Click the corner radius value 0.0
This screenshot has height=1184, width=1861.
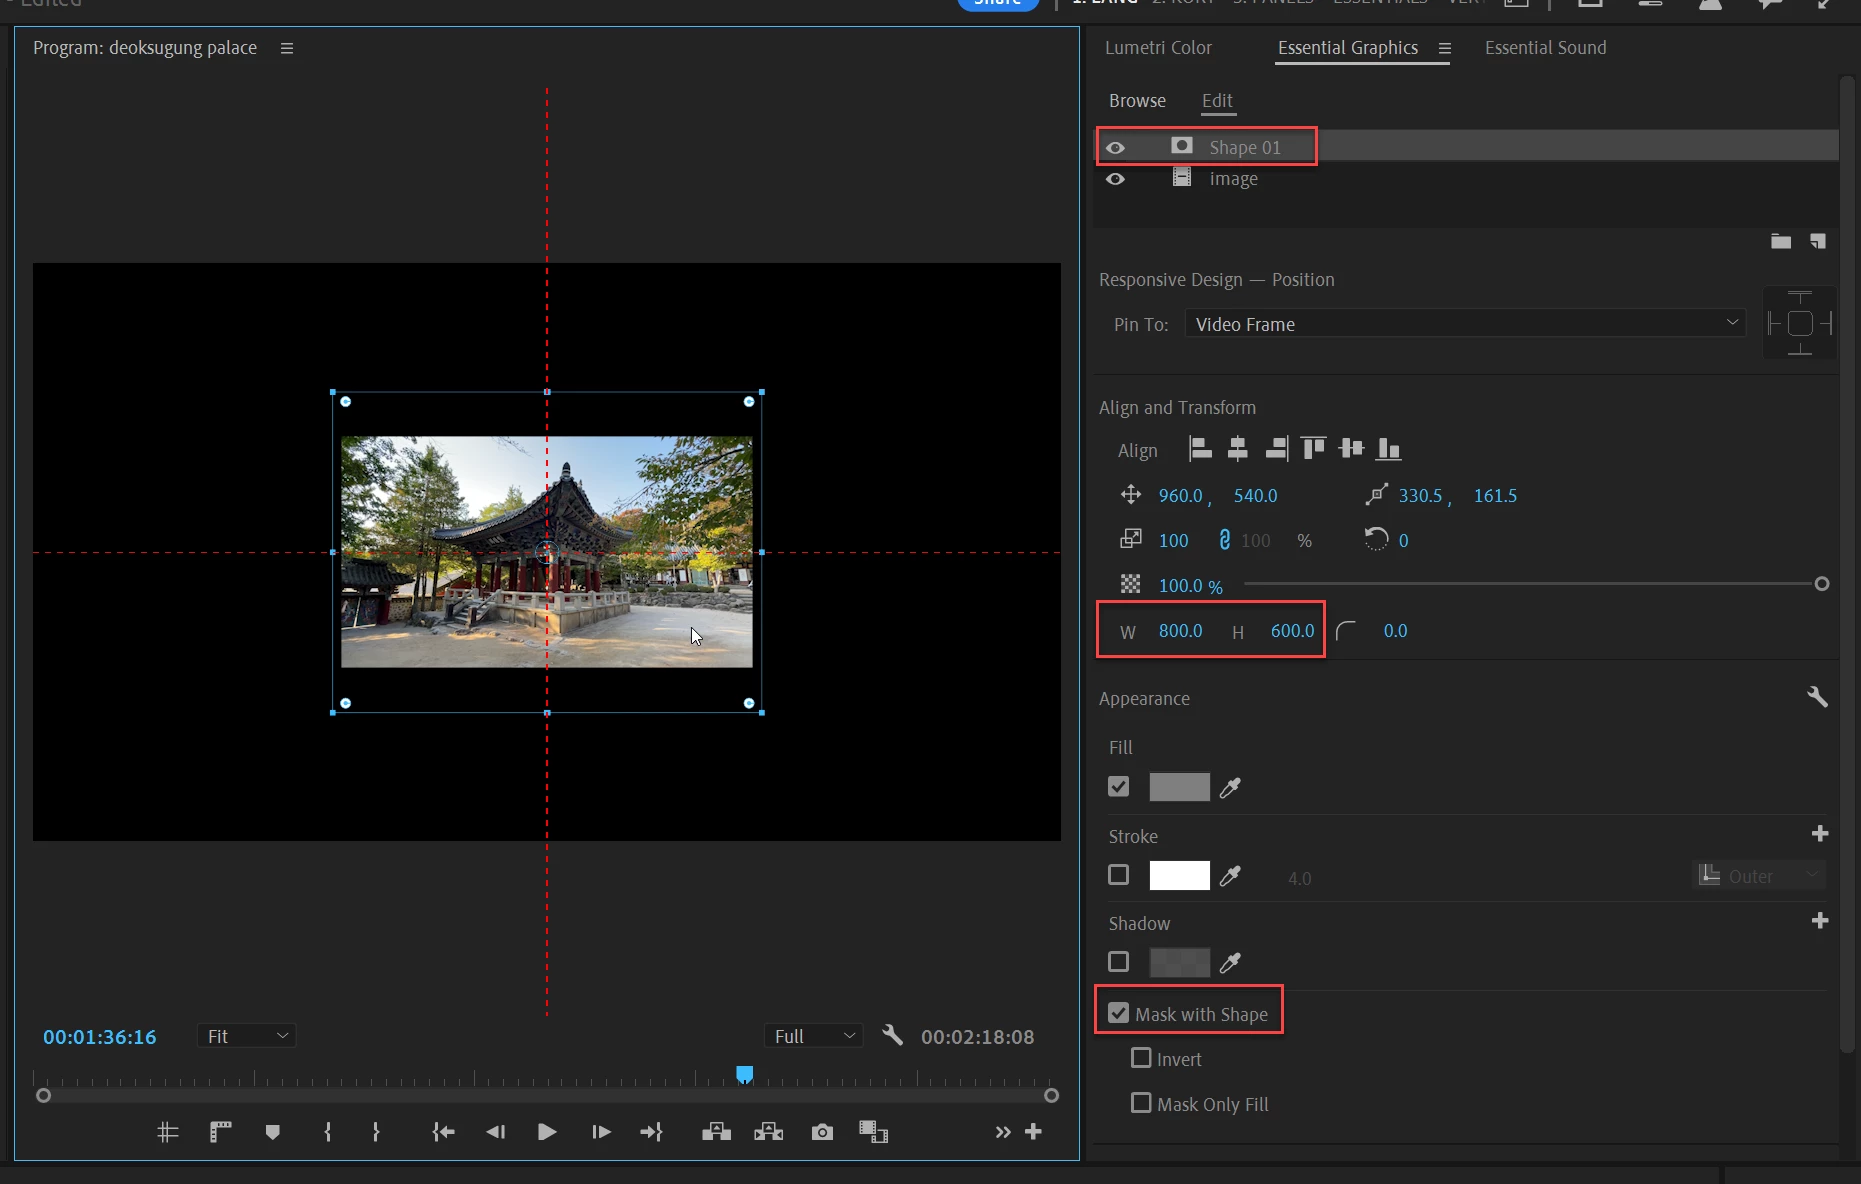[x=1395, y=631]
